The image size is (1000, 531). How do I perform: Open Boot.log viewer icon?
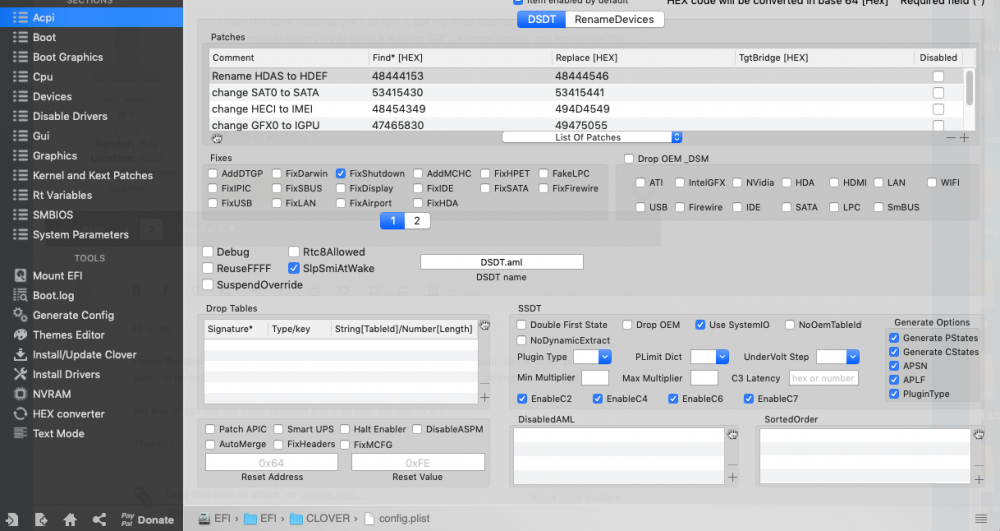[x=20, y=295]
